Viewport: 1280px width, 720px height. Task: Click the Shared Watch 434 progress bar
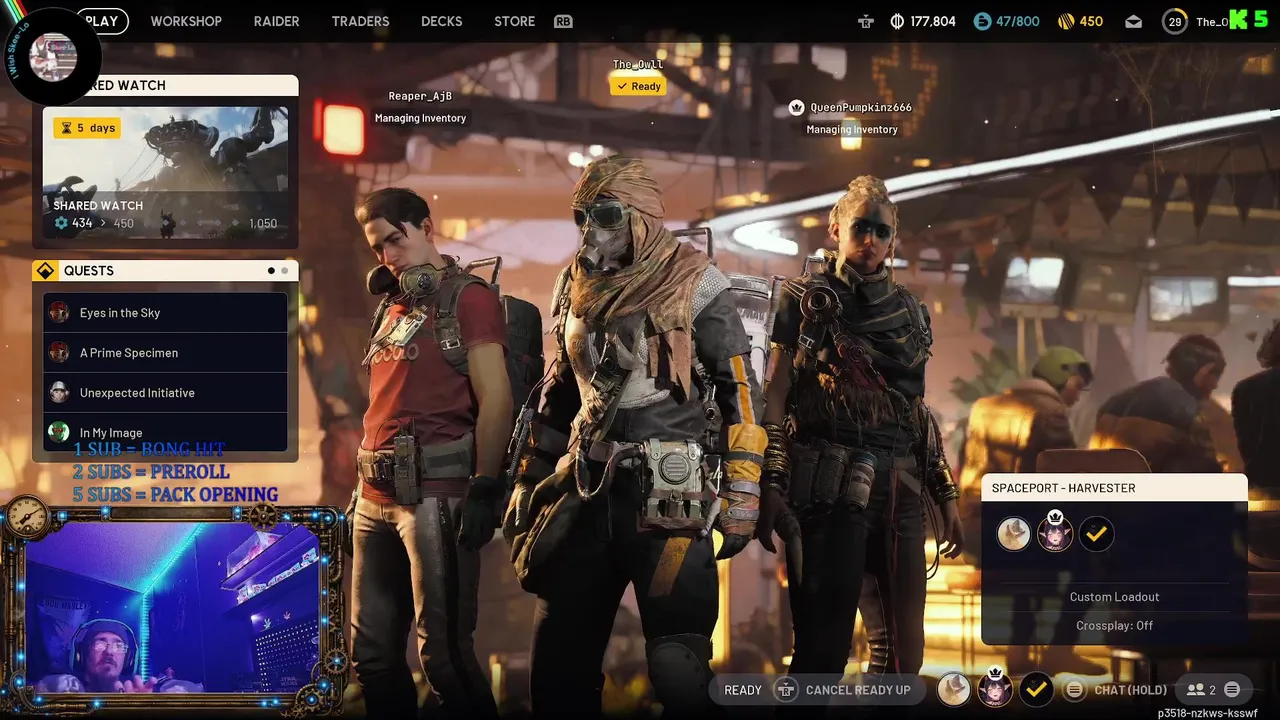pyautogui.click(x=165, y=223)
